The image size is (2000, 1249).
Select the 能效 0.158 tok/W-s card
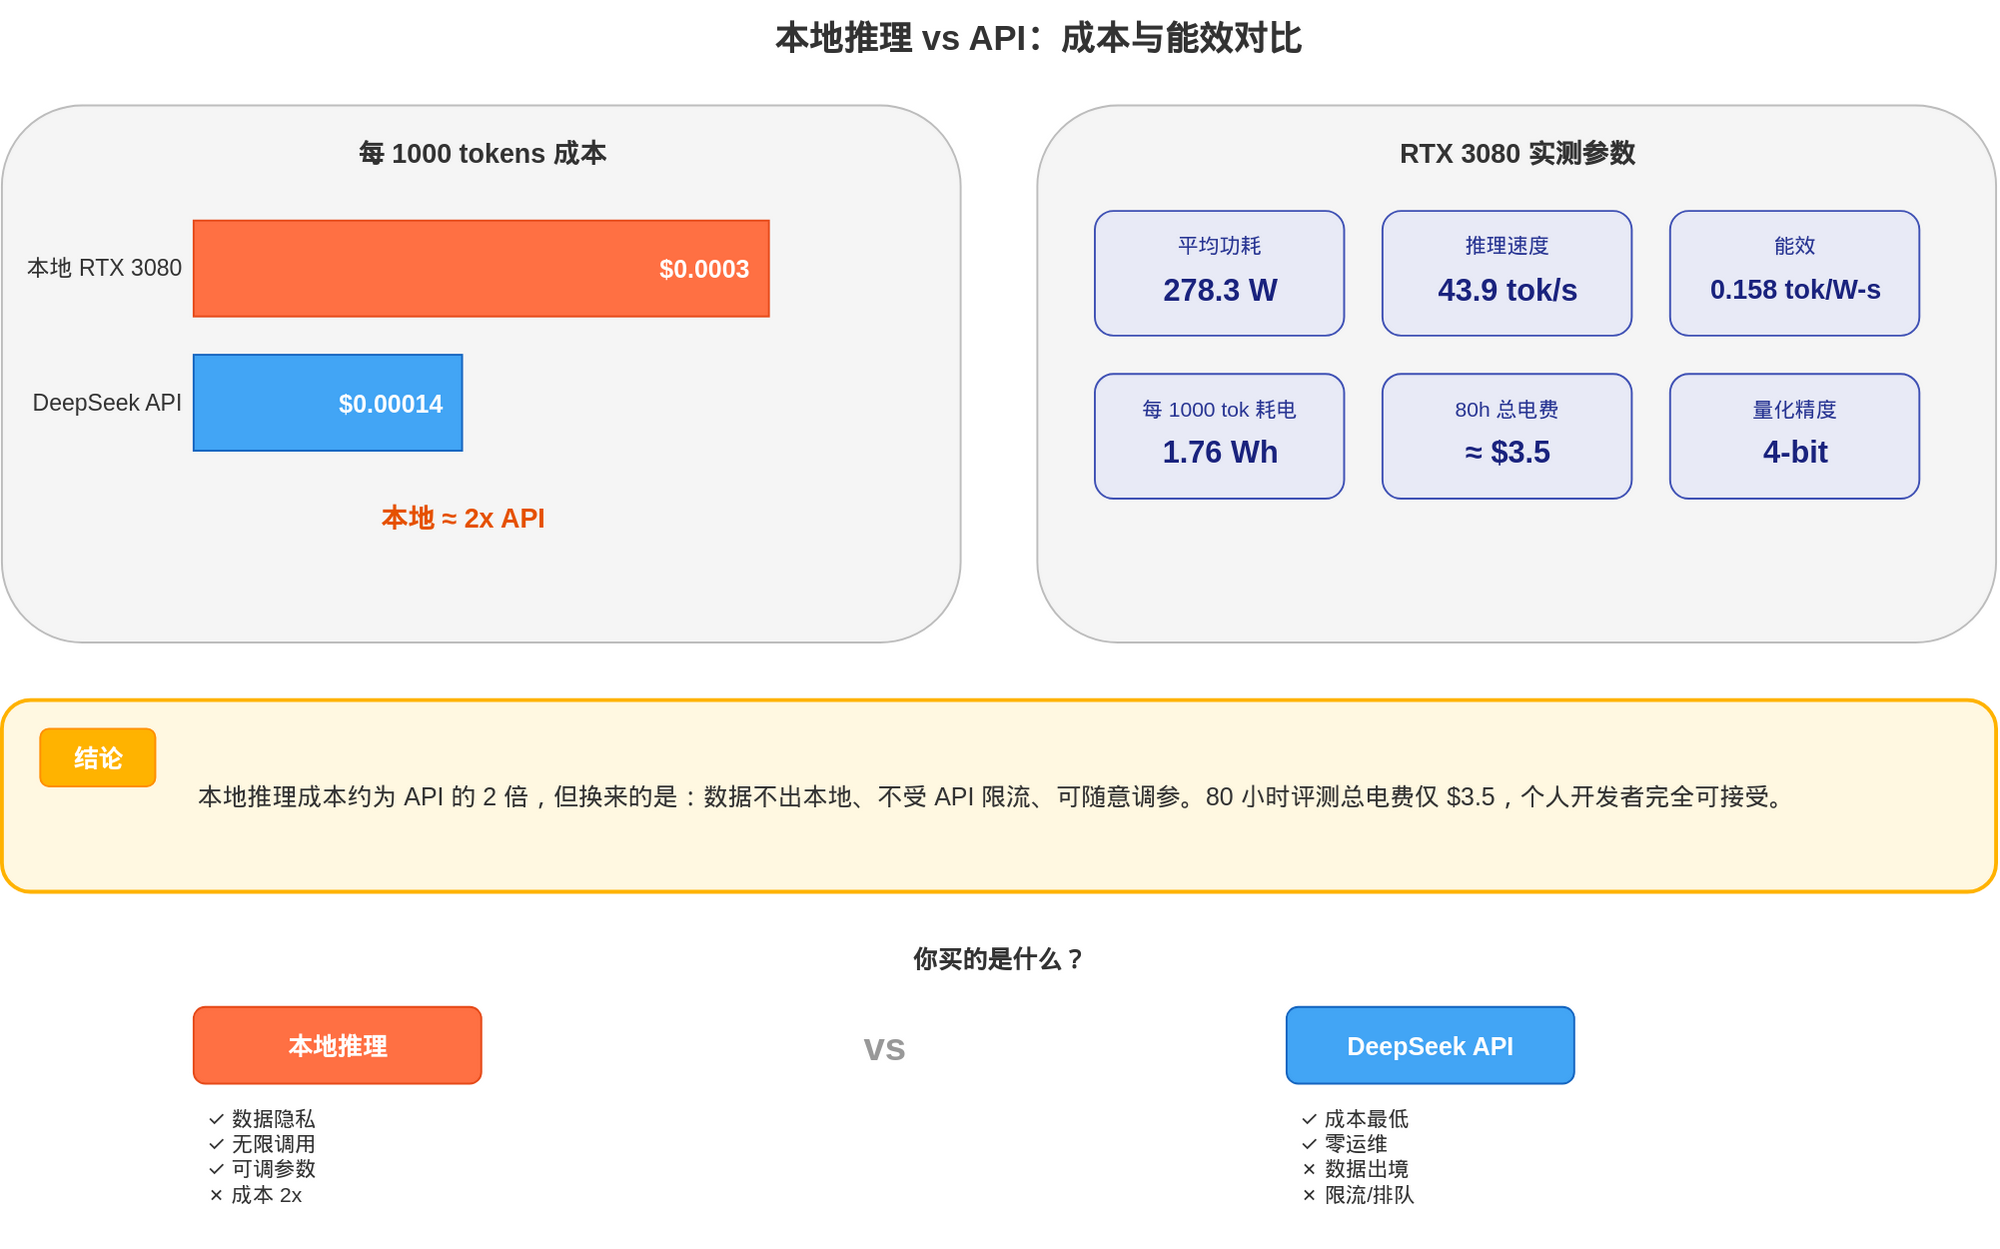(1795, 273)
